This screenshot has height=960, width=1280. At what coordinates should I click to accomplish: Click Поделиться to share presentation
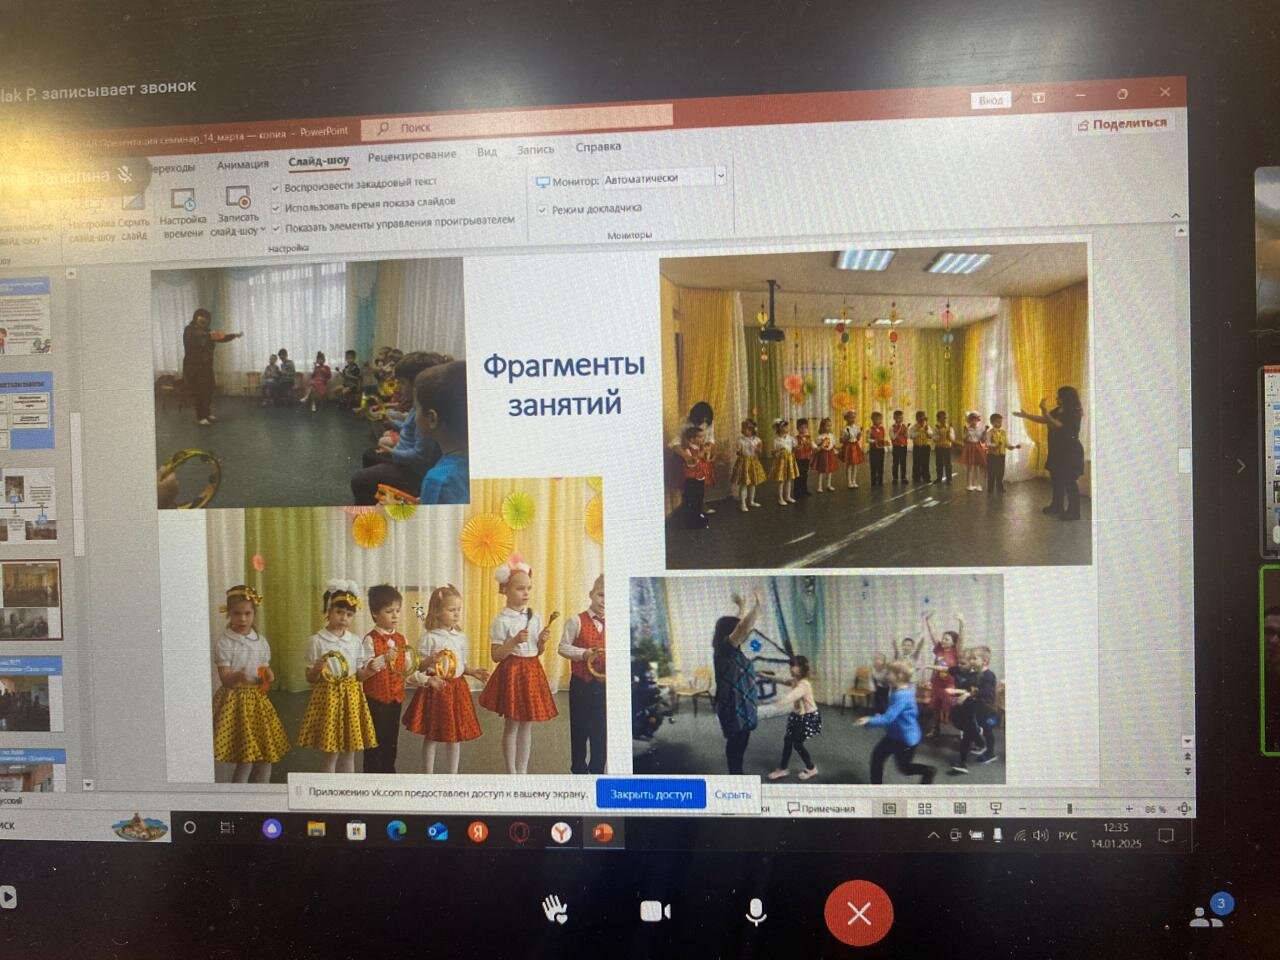coord(1121,124)
